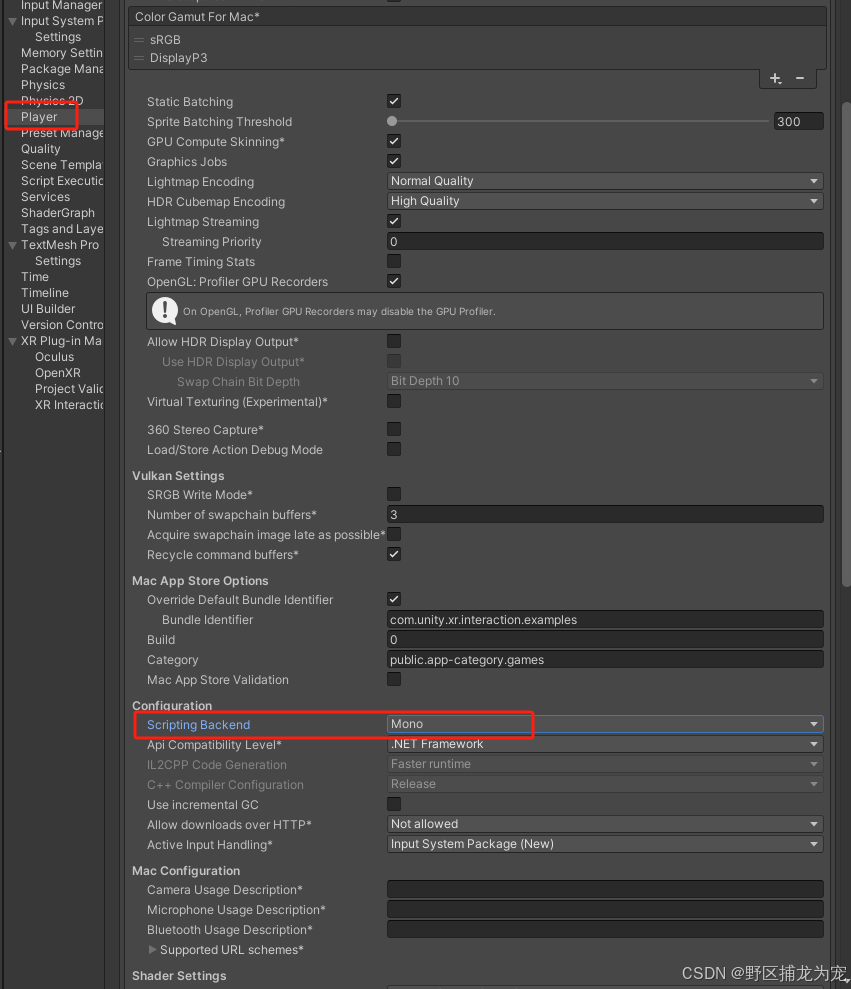The height and width of the screenshot is (989, 851).
Task: Select OpenXR under XR Plug-in Management
Action: tap(58, 373)
